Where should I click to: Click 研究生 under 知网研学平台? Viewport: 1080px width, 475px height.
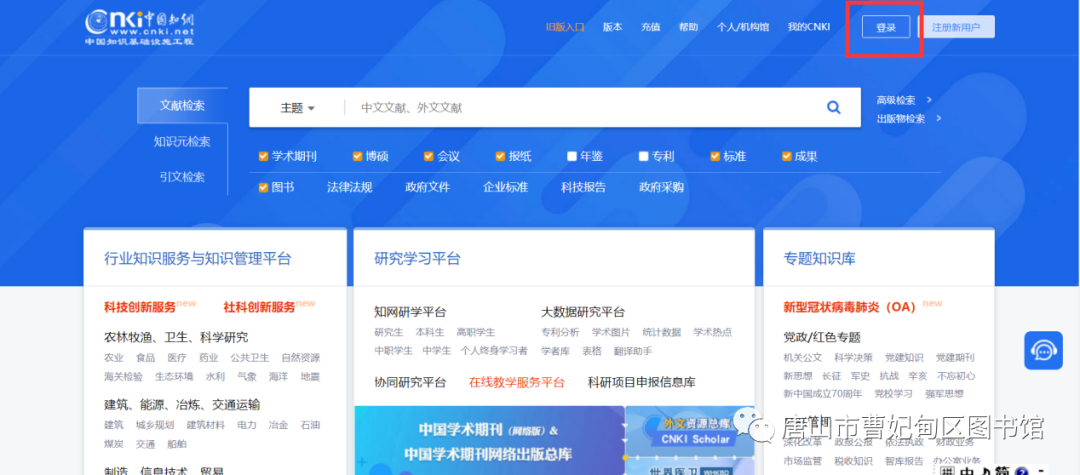388,332
